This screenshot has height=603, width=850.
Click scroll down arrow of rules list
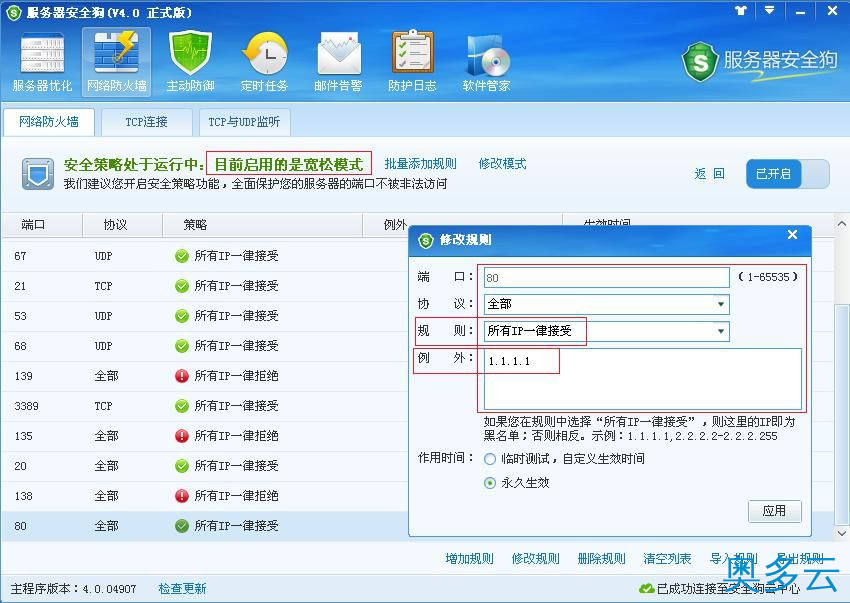(x=841, y=533)
